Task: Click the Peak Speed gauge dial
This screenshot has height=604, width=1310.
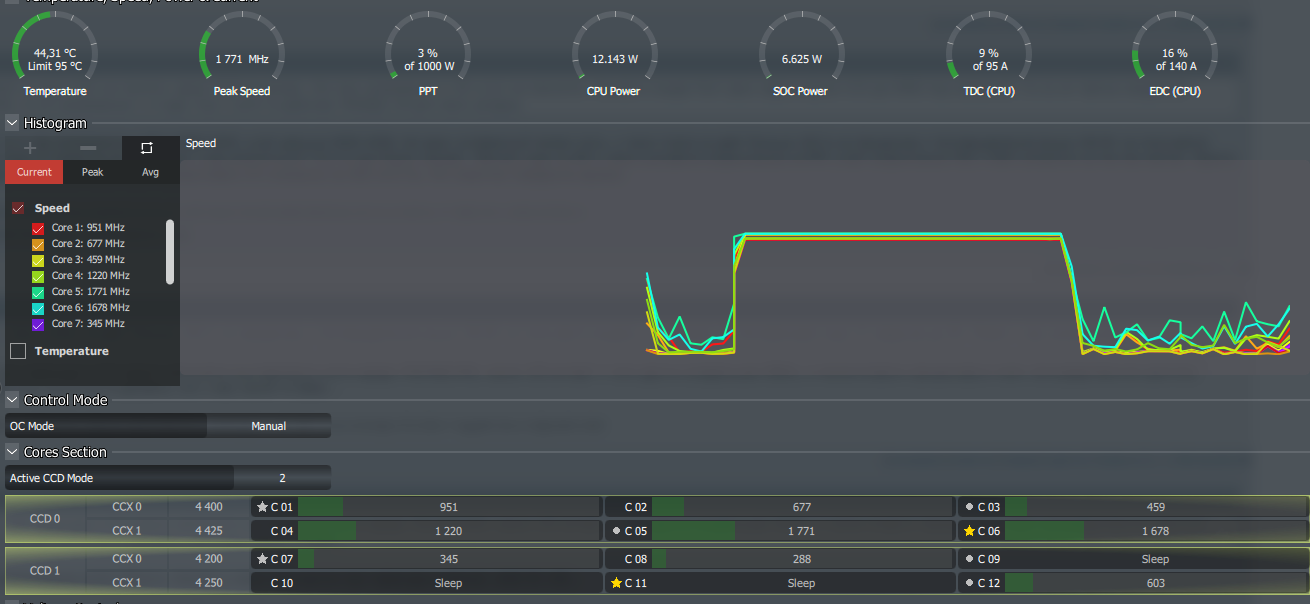Action: (x=242, y=52)
